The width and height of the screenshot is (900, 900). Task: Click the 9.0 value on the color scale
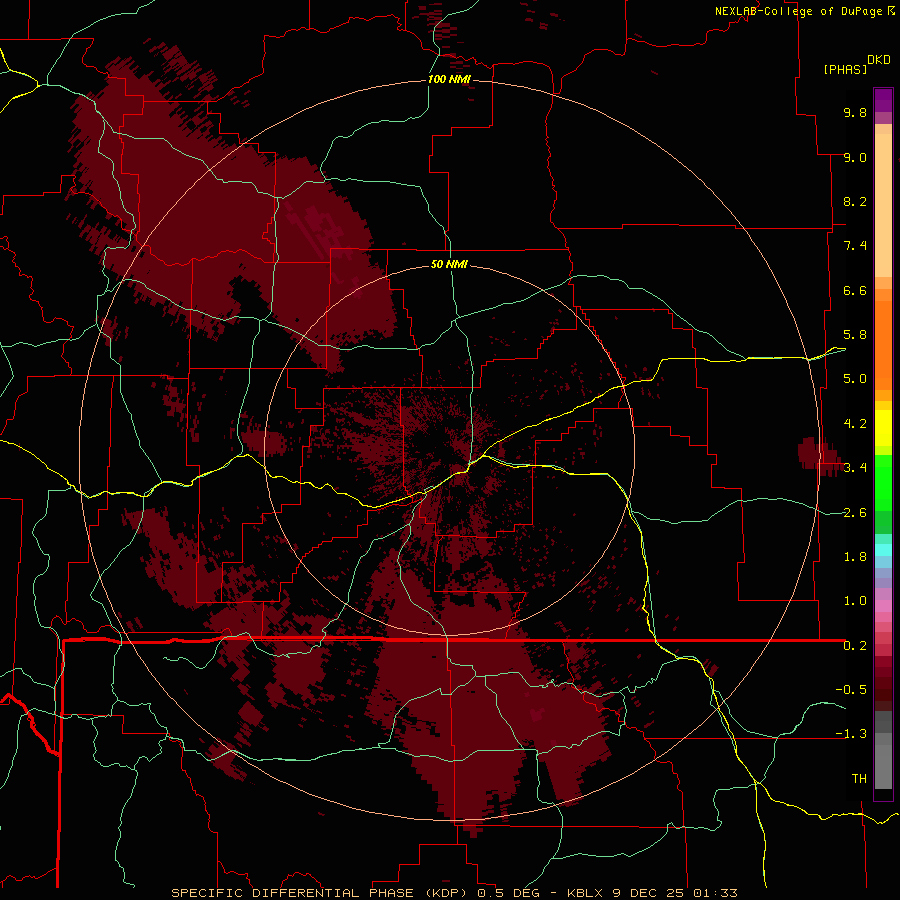(855, 157)
